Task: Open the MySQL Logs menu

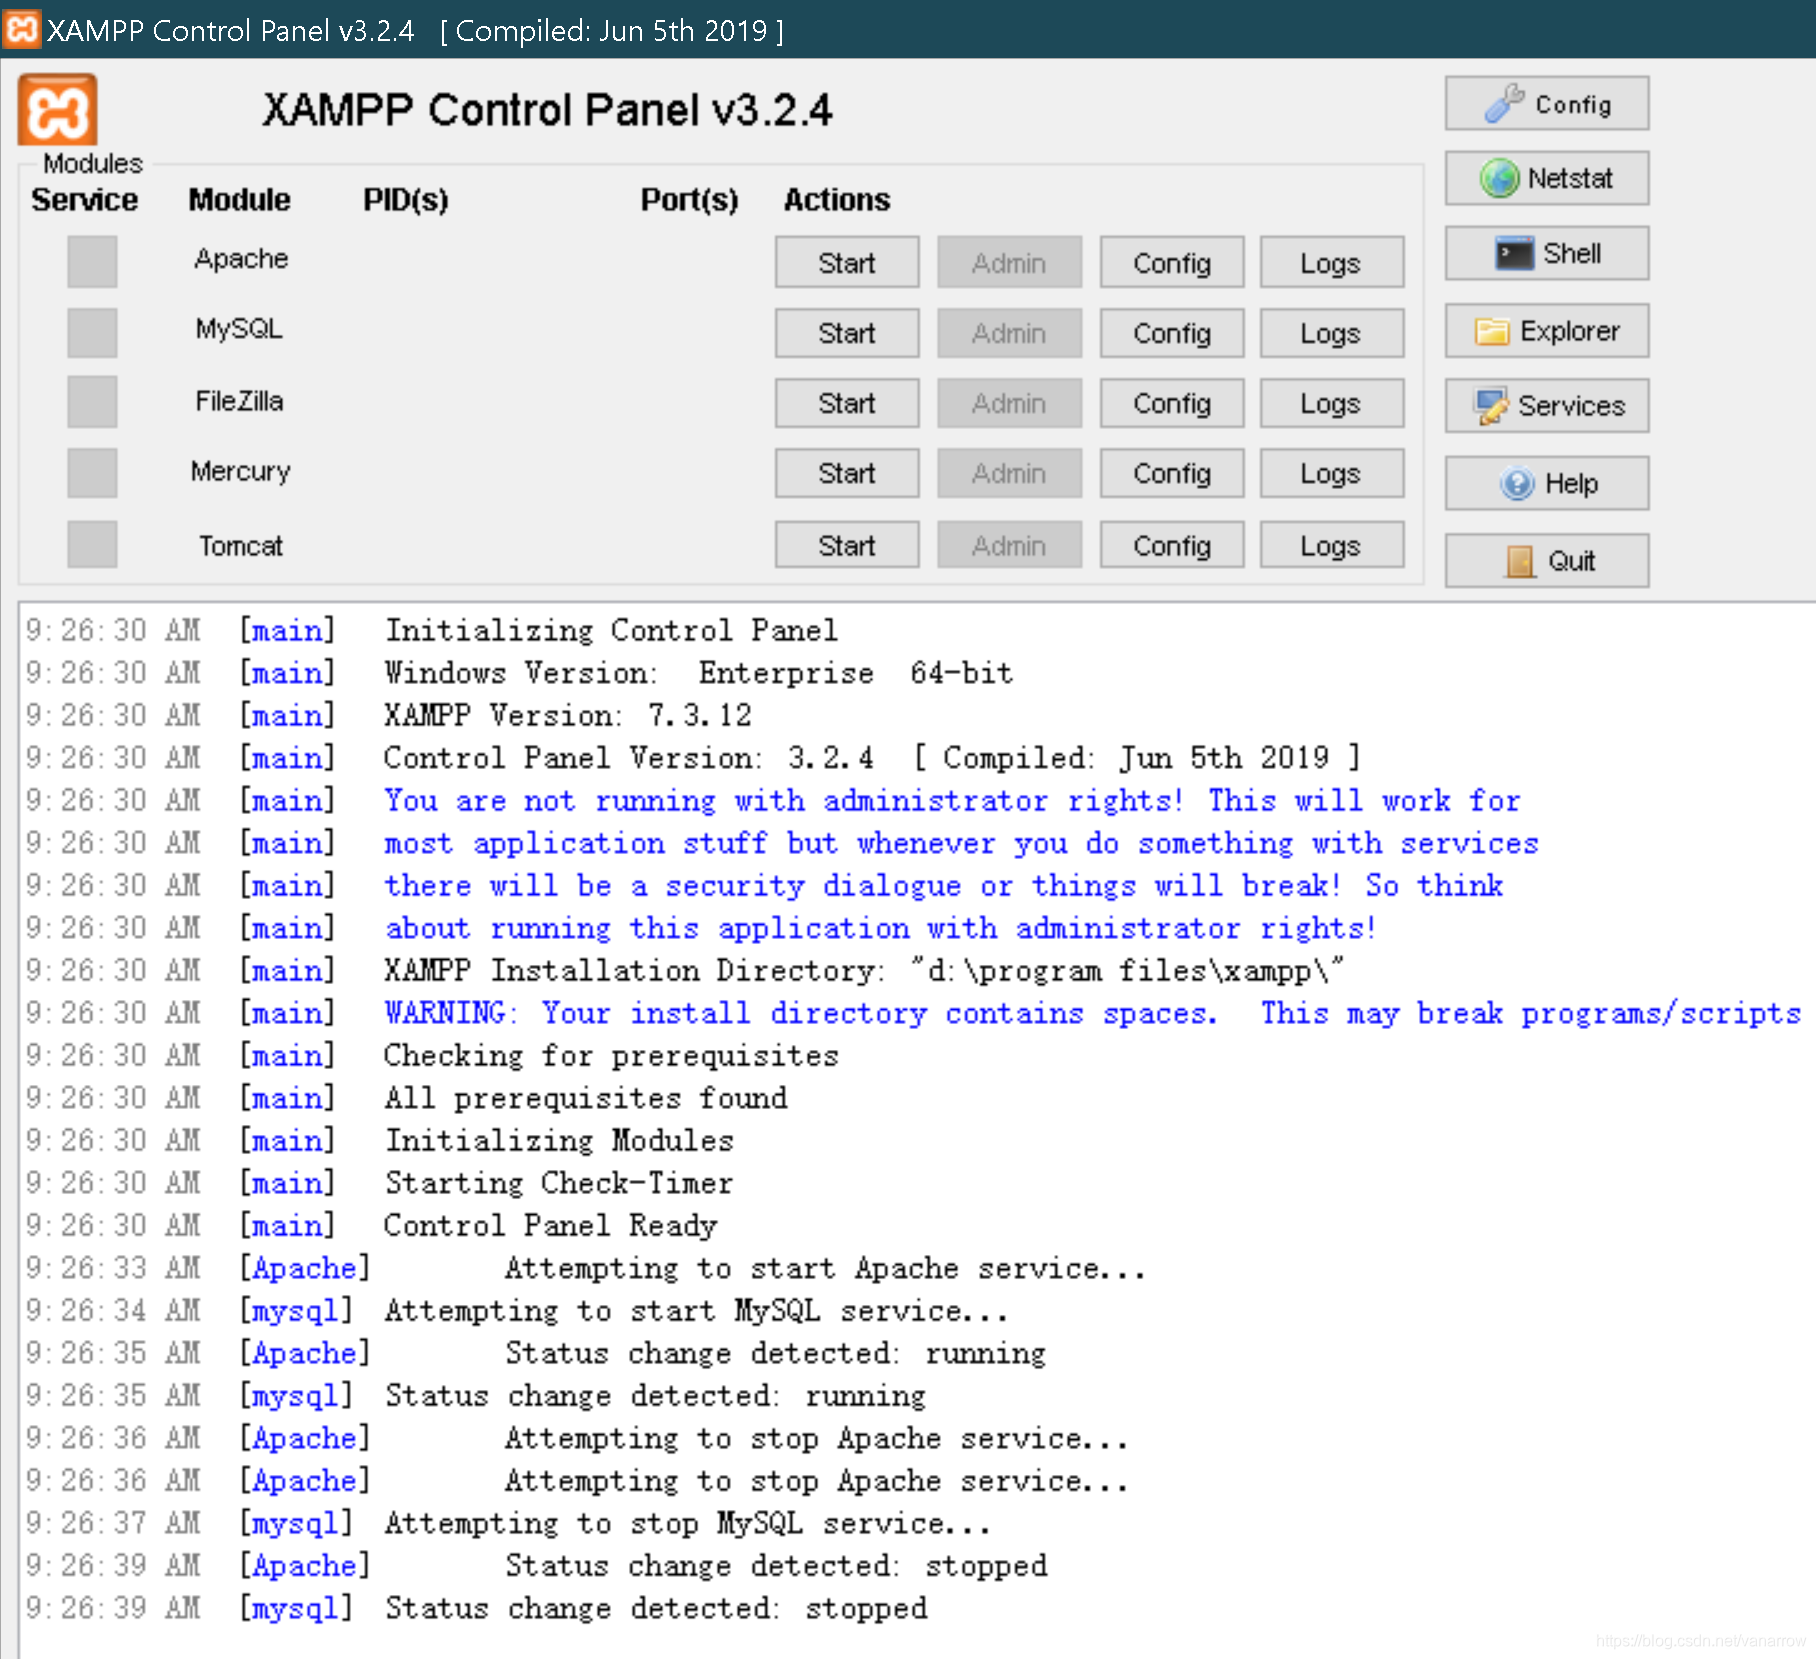Action: [x=1332, y=333]
